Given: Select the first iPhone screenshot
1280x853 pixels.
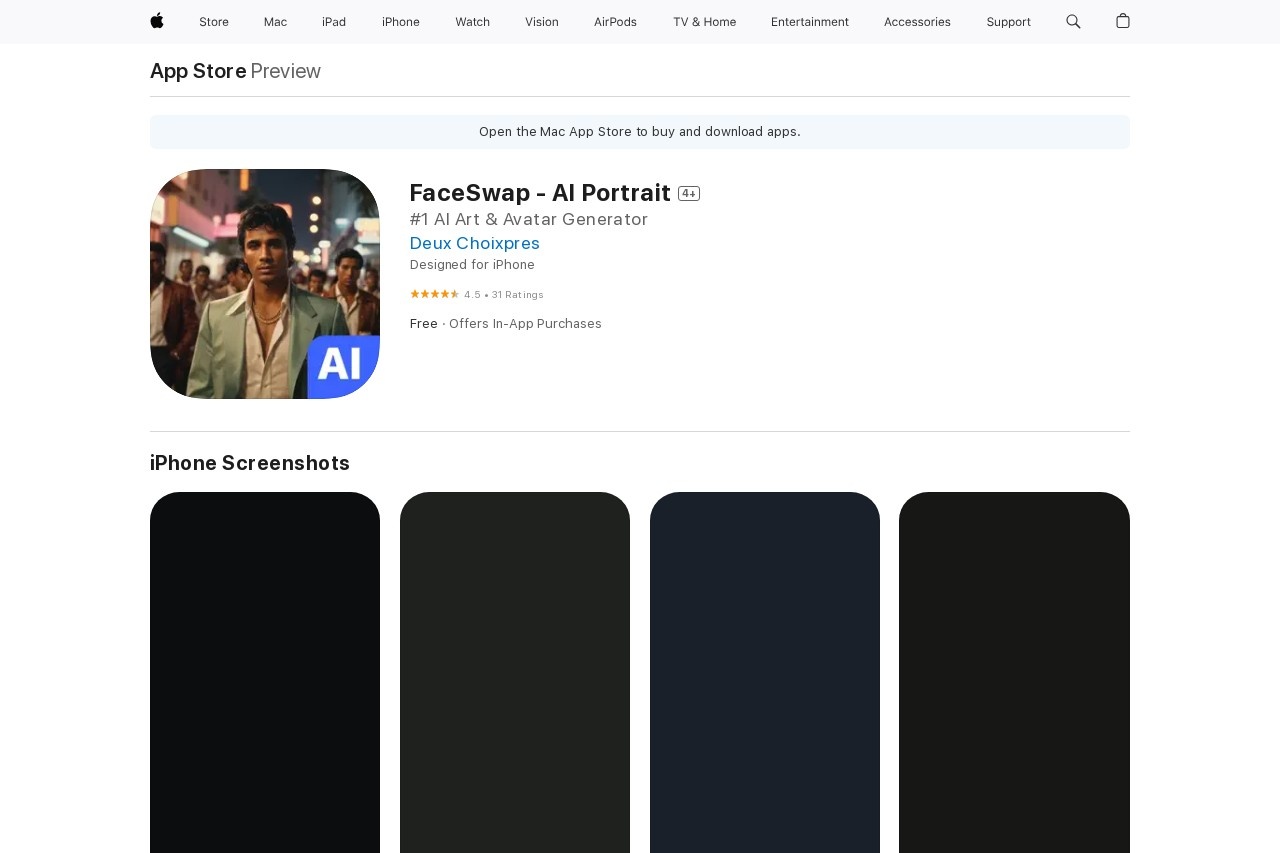Looking at the screenshot, I should (265, 672).
